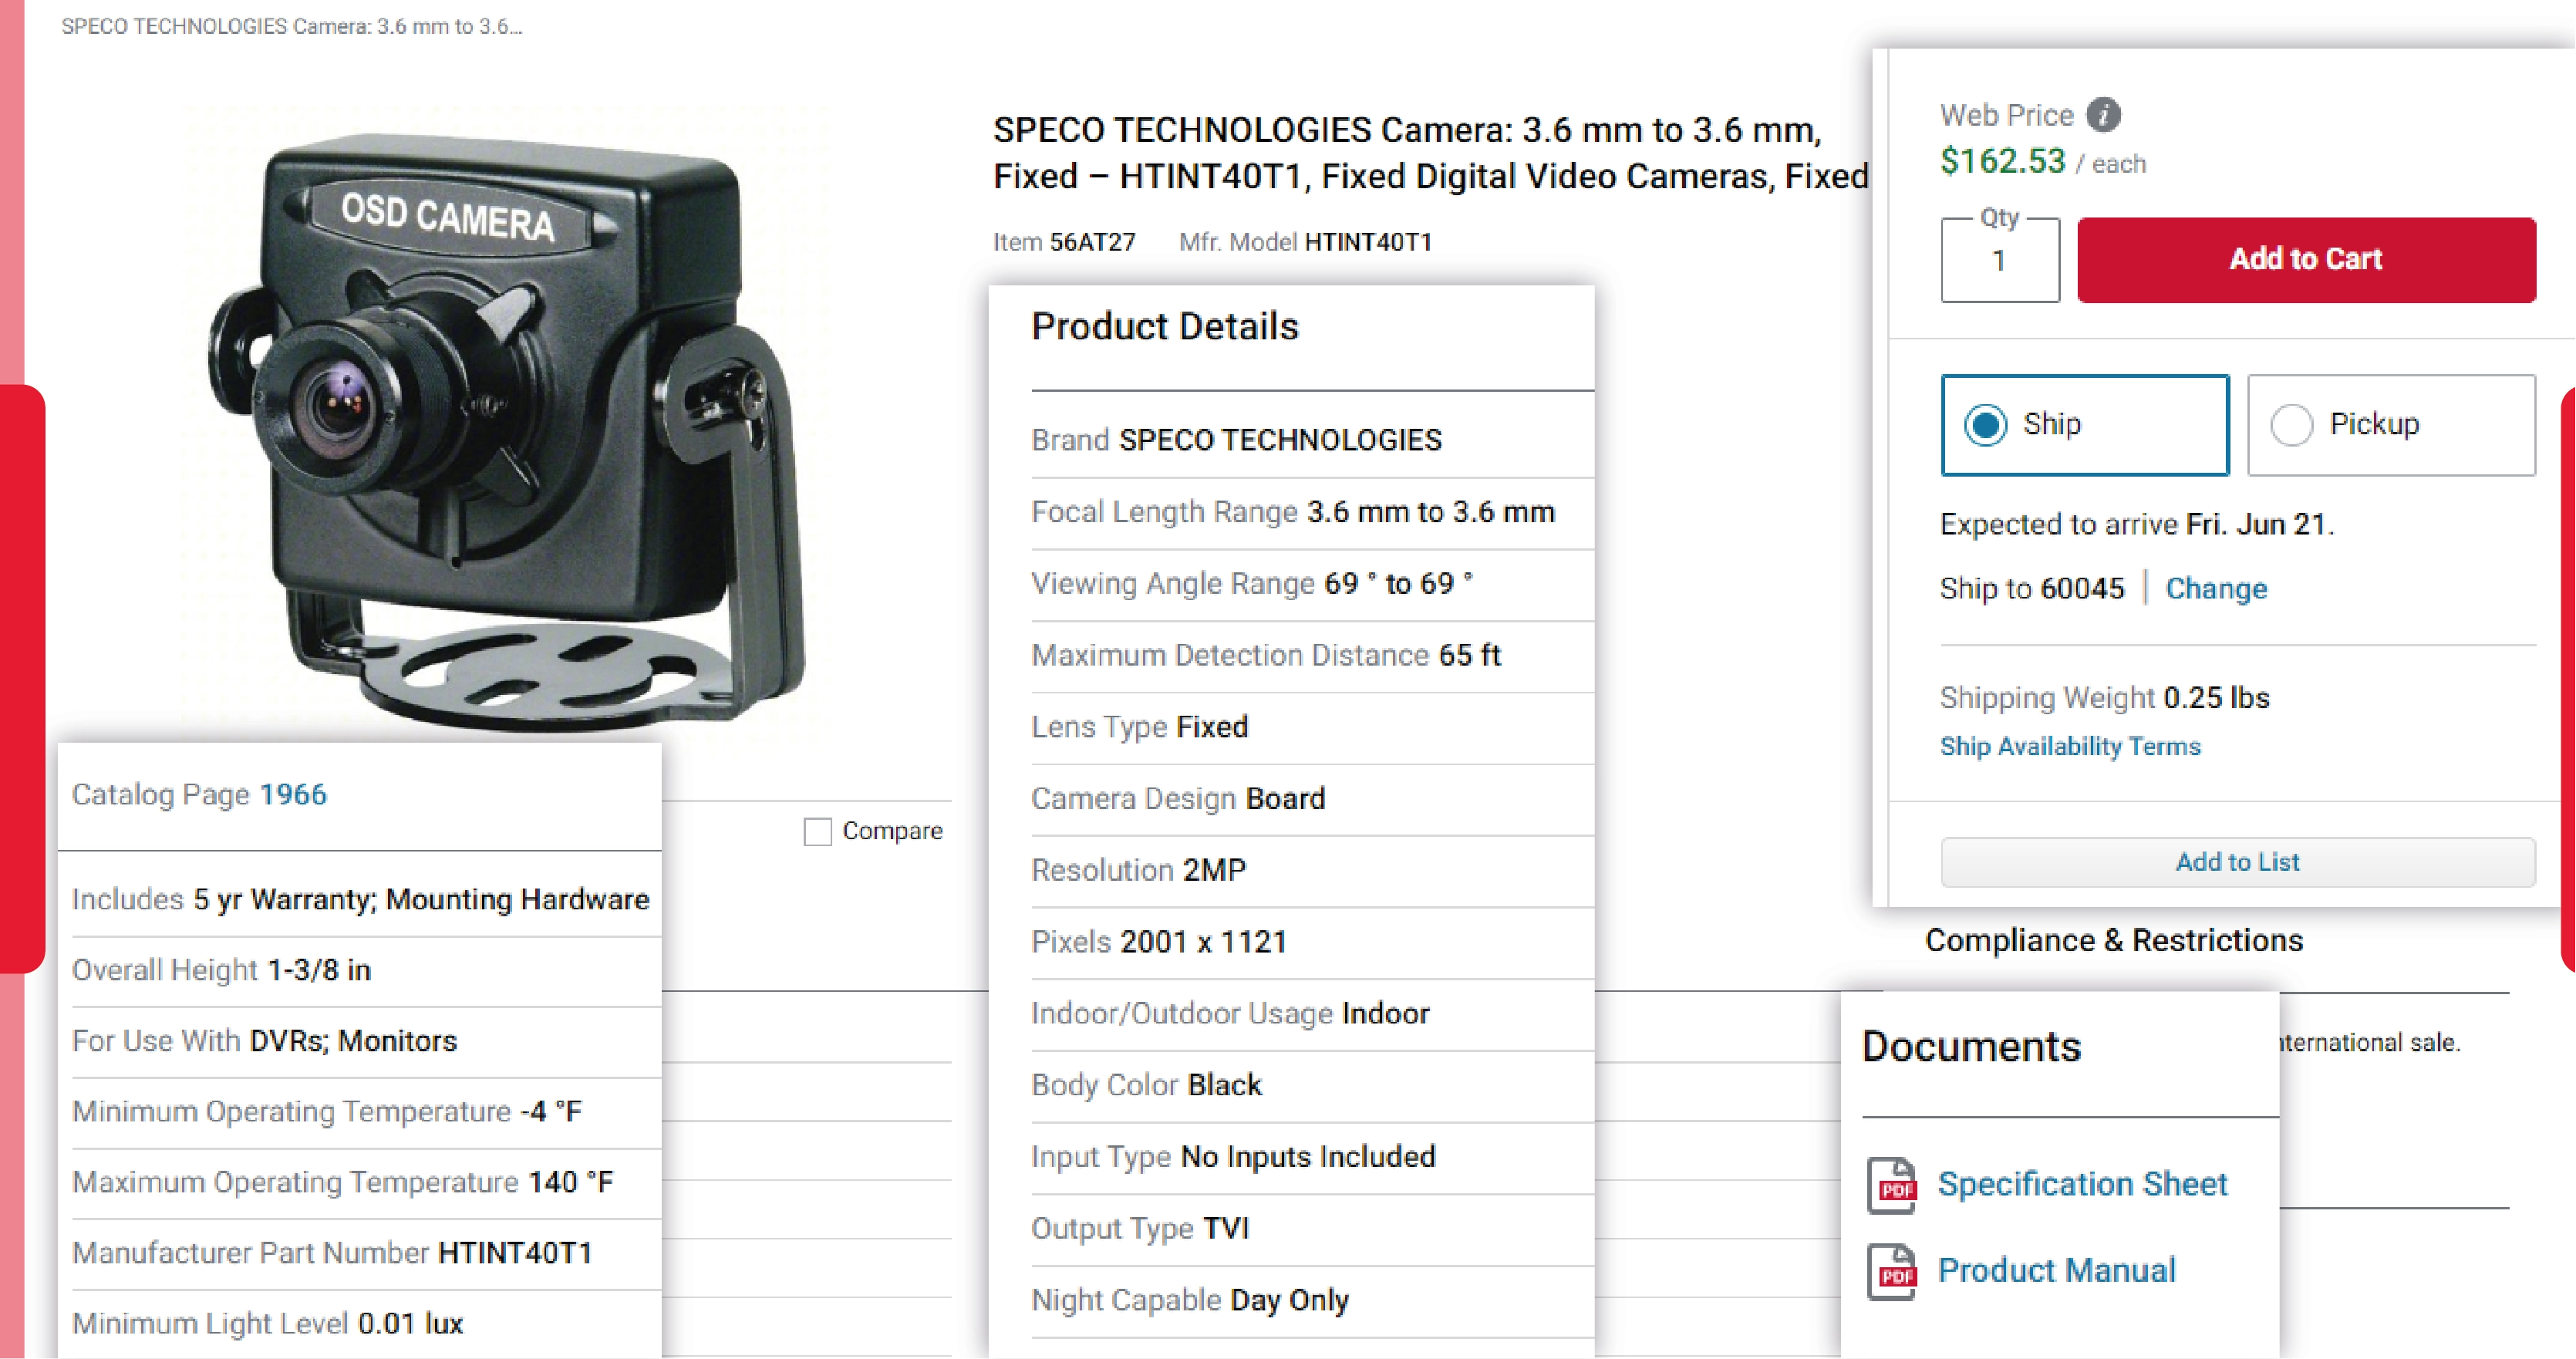Image resolution: width=2576 pixels, height=1359 pixels.
Task: Open Ship Availability Terms
Action: click(x=2069, y=746)
